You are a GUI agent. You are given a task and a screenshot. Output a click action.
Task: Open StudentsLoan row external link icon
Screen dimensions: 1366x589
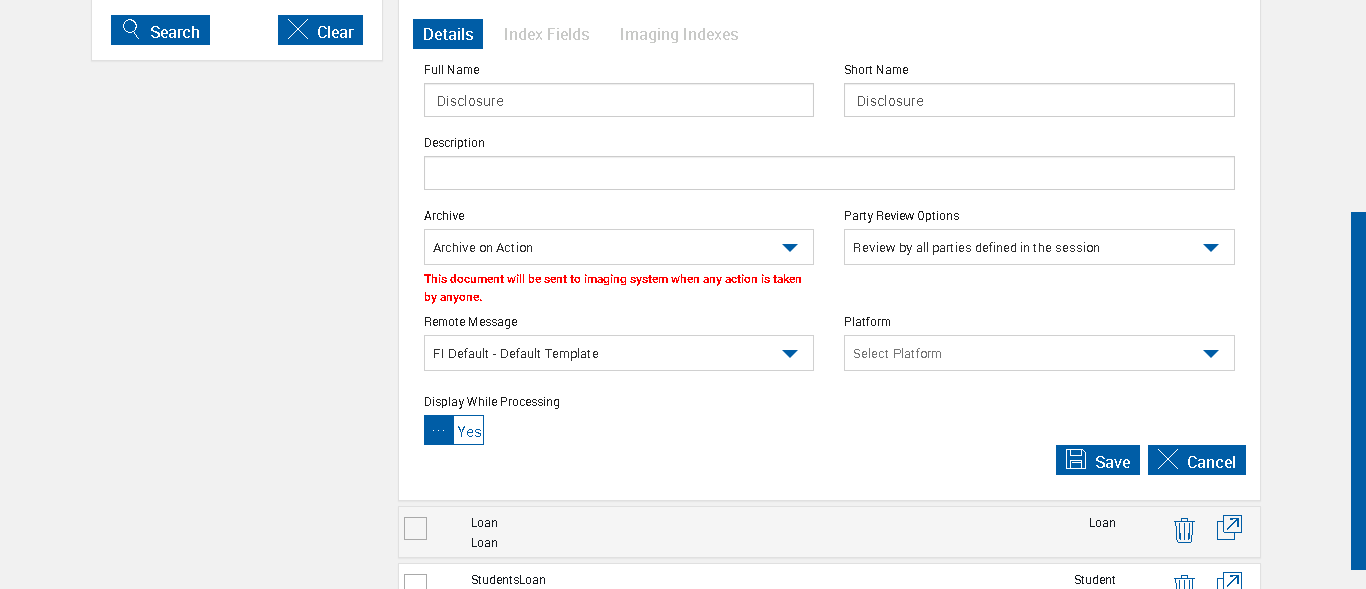(x=1229, y=581)
